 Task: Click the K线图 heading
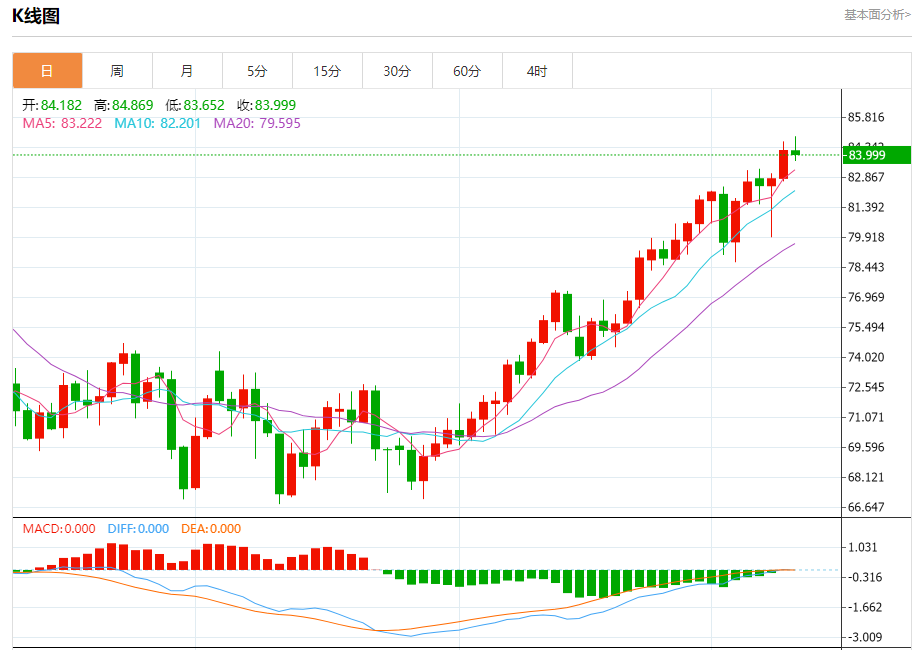click(36, 16)
